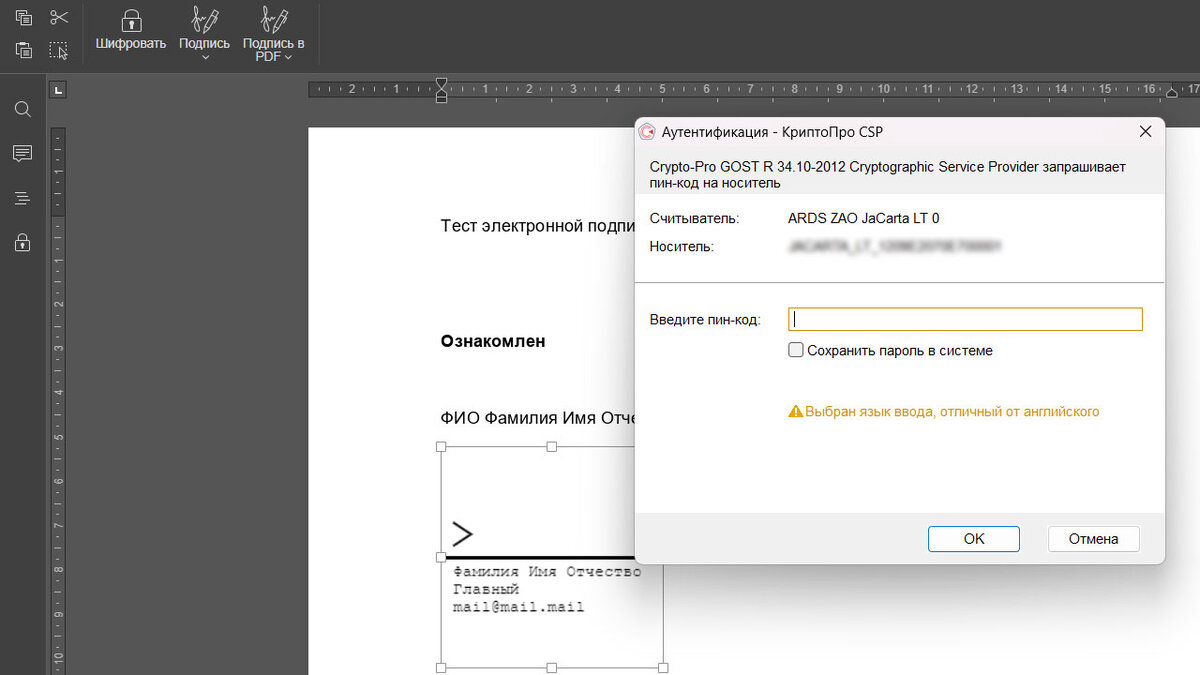1200x675 pixels.
Task: Click the Paste clipboard icon
Action: click(23, 50)
